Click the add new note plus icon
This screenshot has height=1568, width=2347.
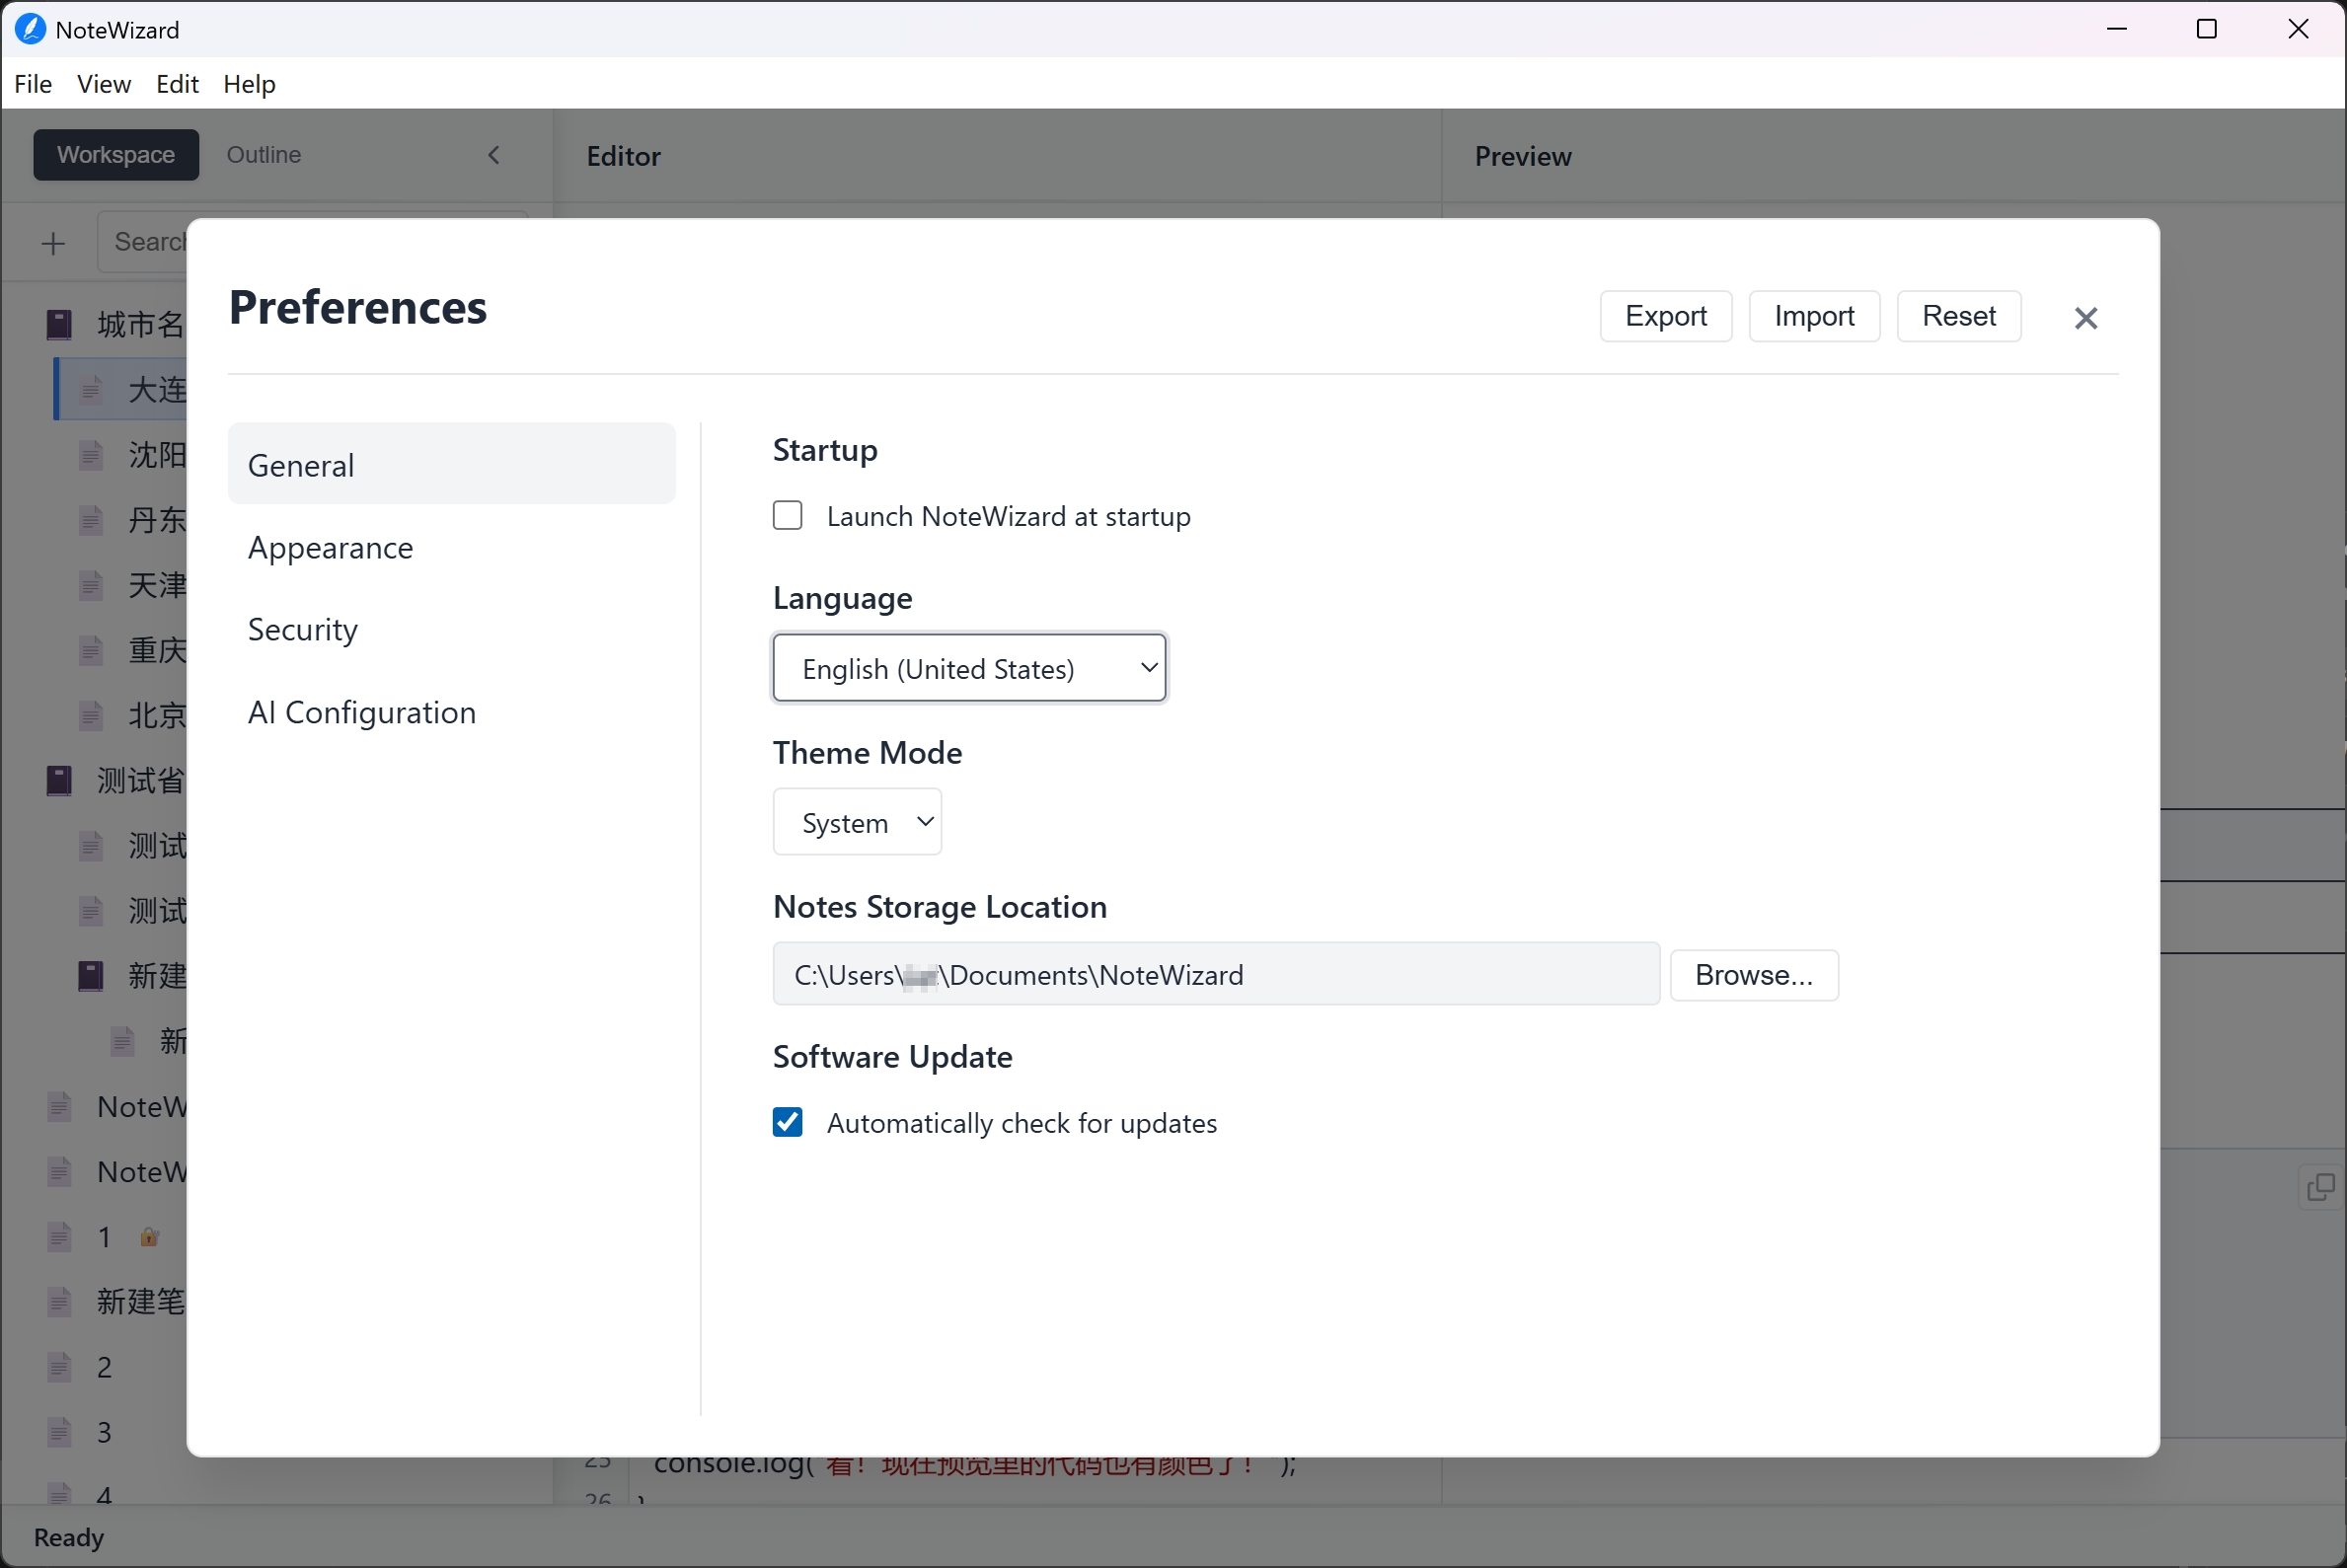(53, 243)
